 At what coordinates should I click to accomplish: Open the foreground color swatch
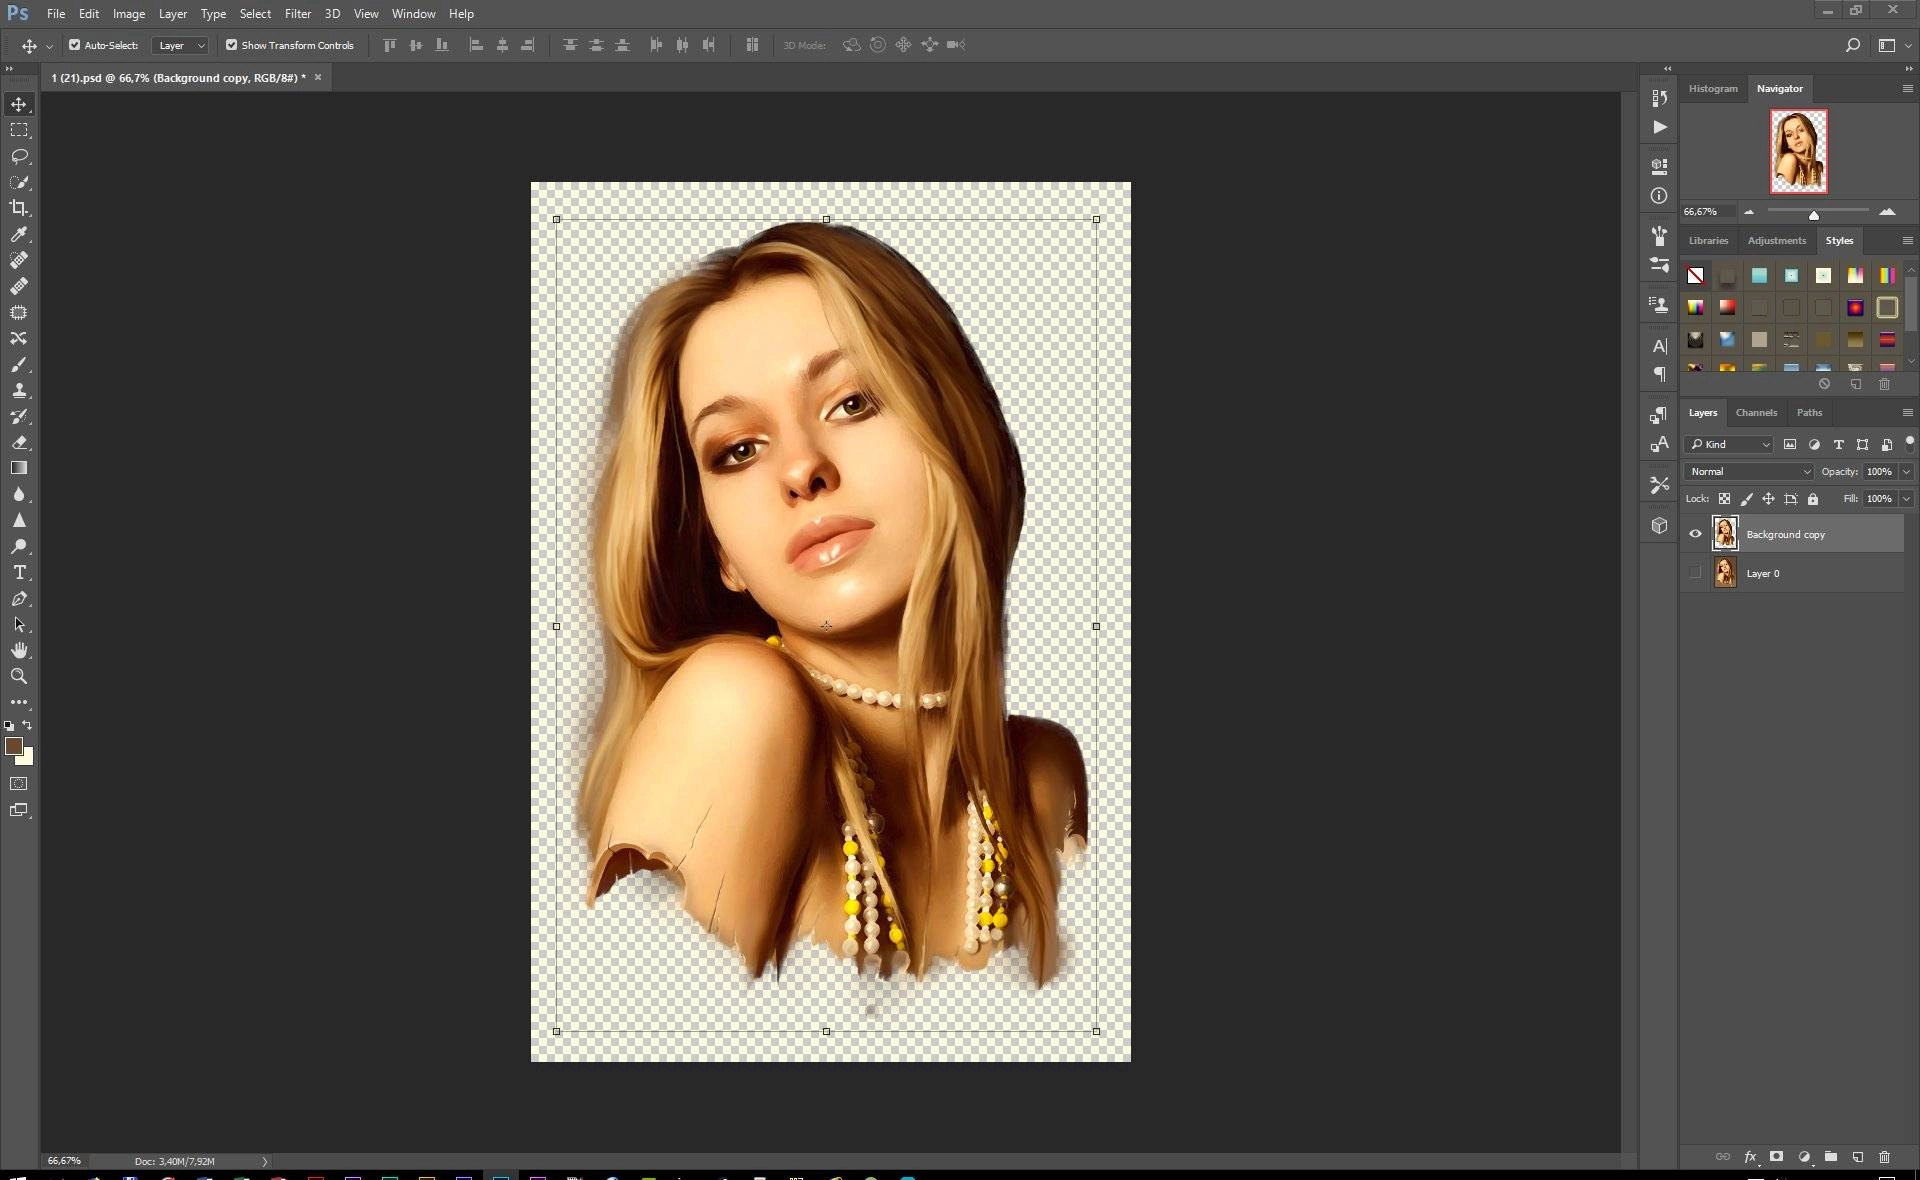coord(14,746)
